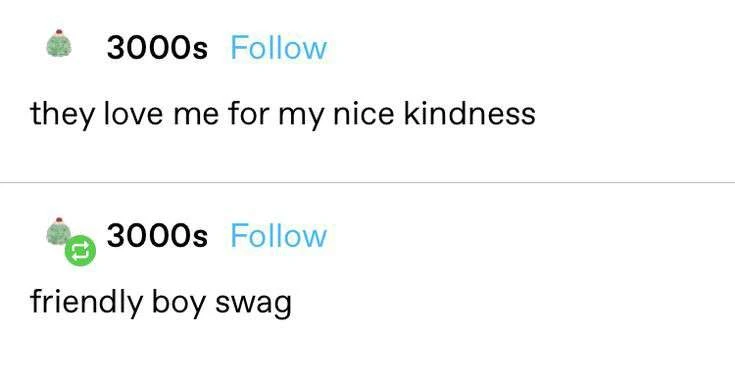Open the 3000s username above friendly boy swag
The height and width of the screenshot is (381, 735).
(157, 235)
